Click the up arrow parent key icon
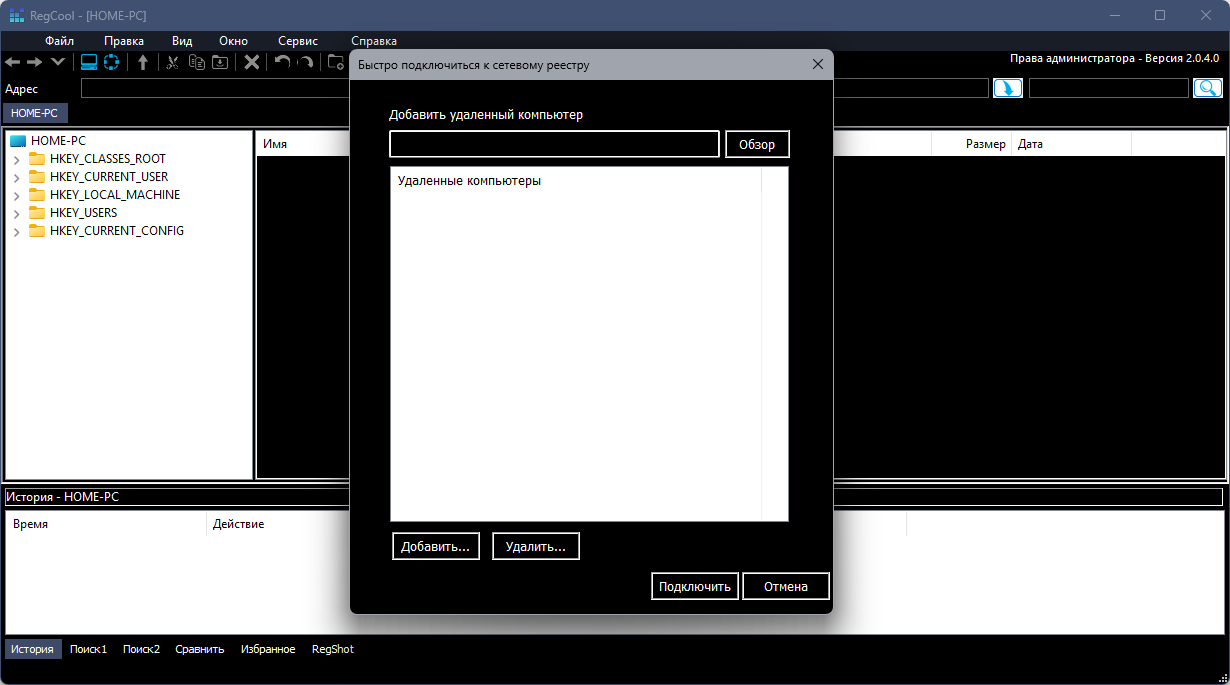The width and height of the screenshot is (1230, 685). point(143,62)
